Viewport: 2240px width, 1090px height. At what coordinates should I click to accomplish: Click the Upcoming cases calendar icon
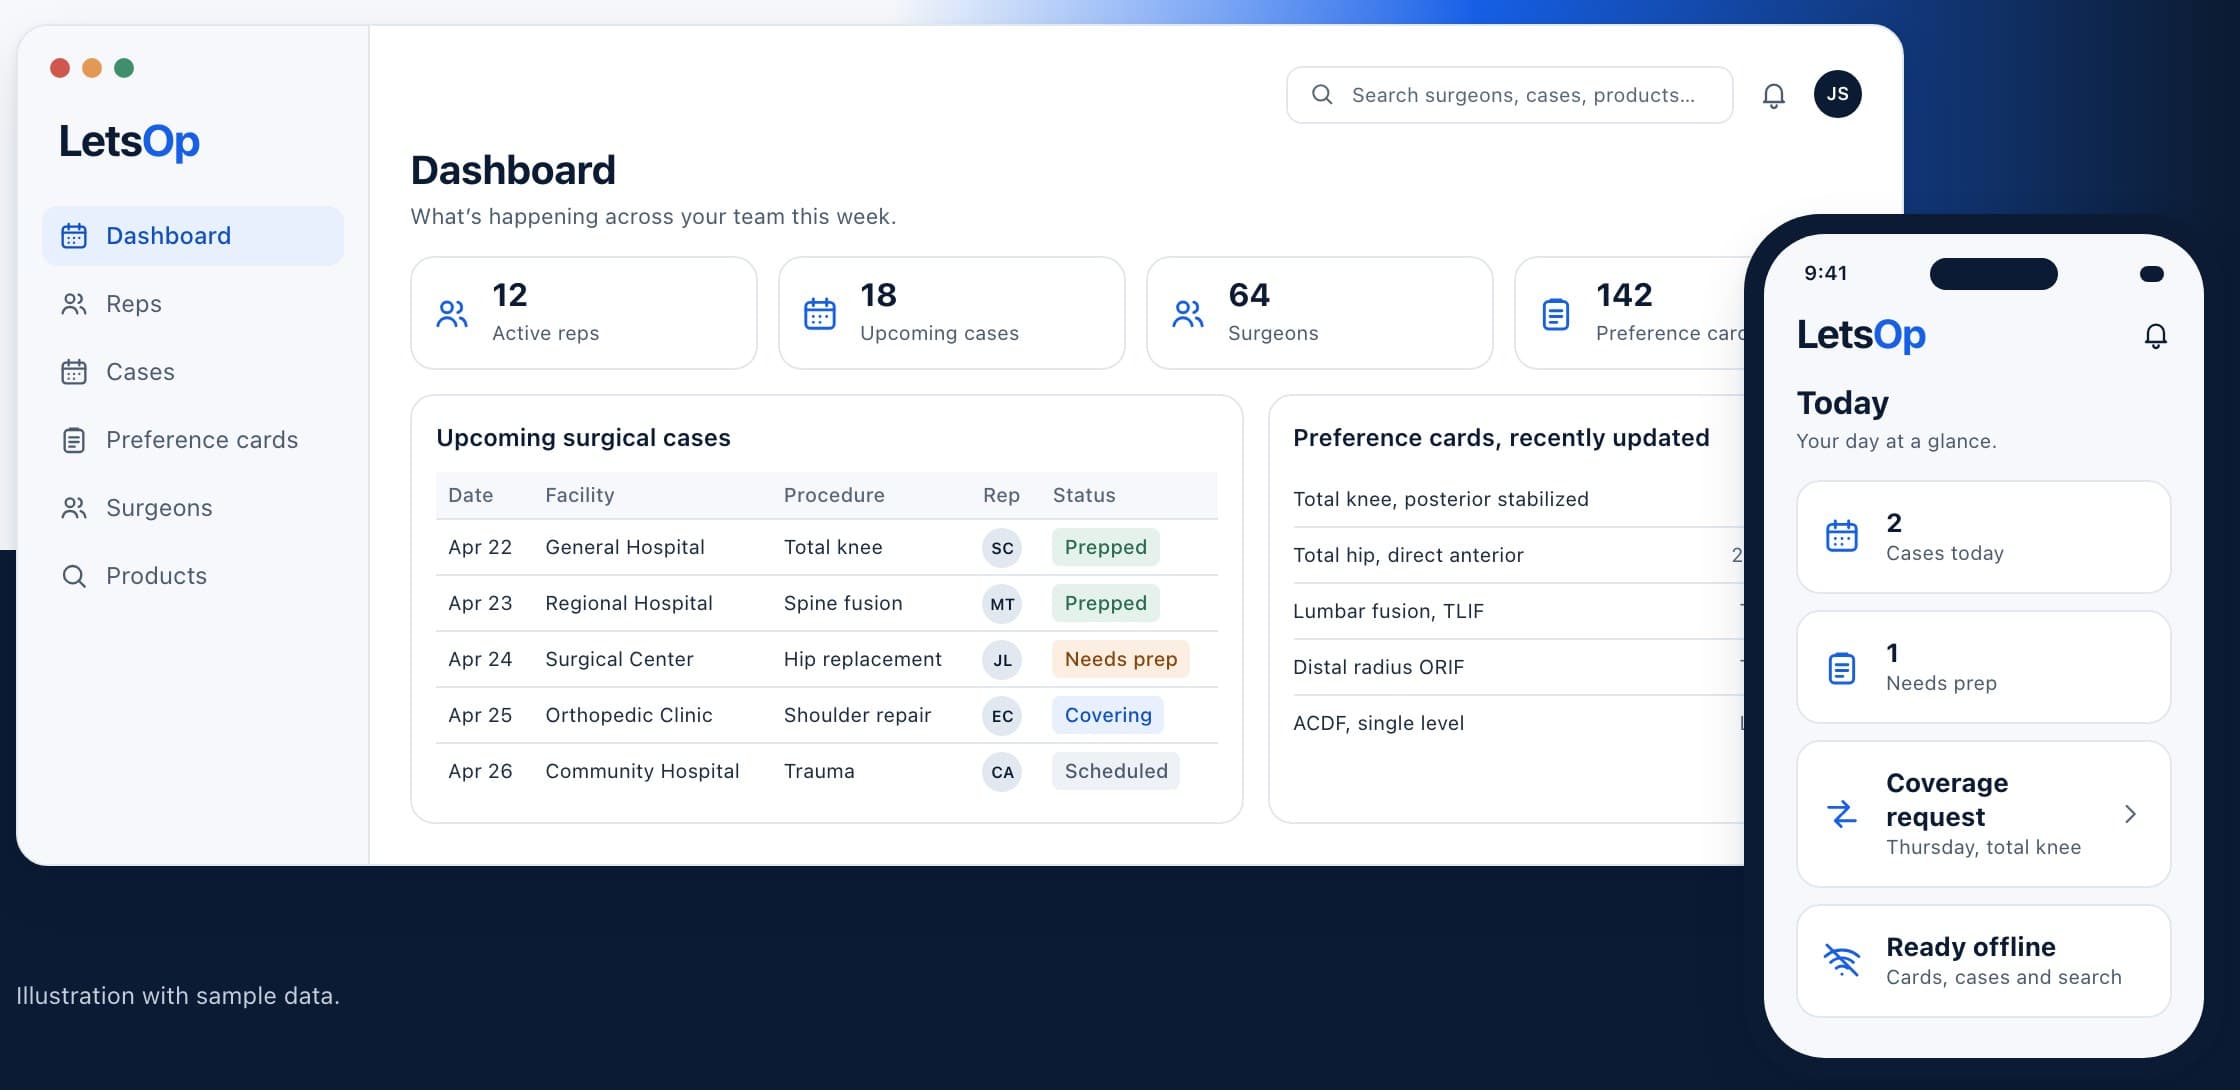coord(820,314)
